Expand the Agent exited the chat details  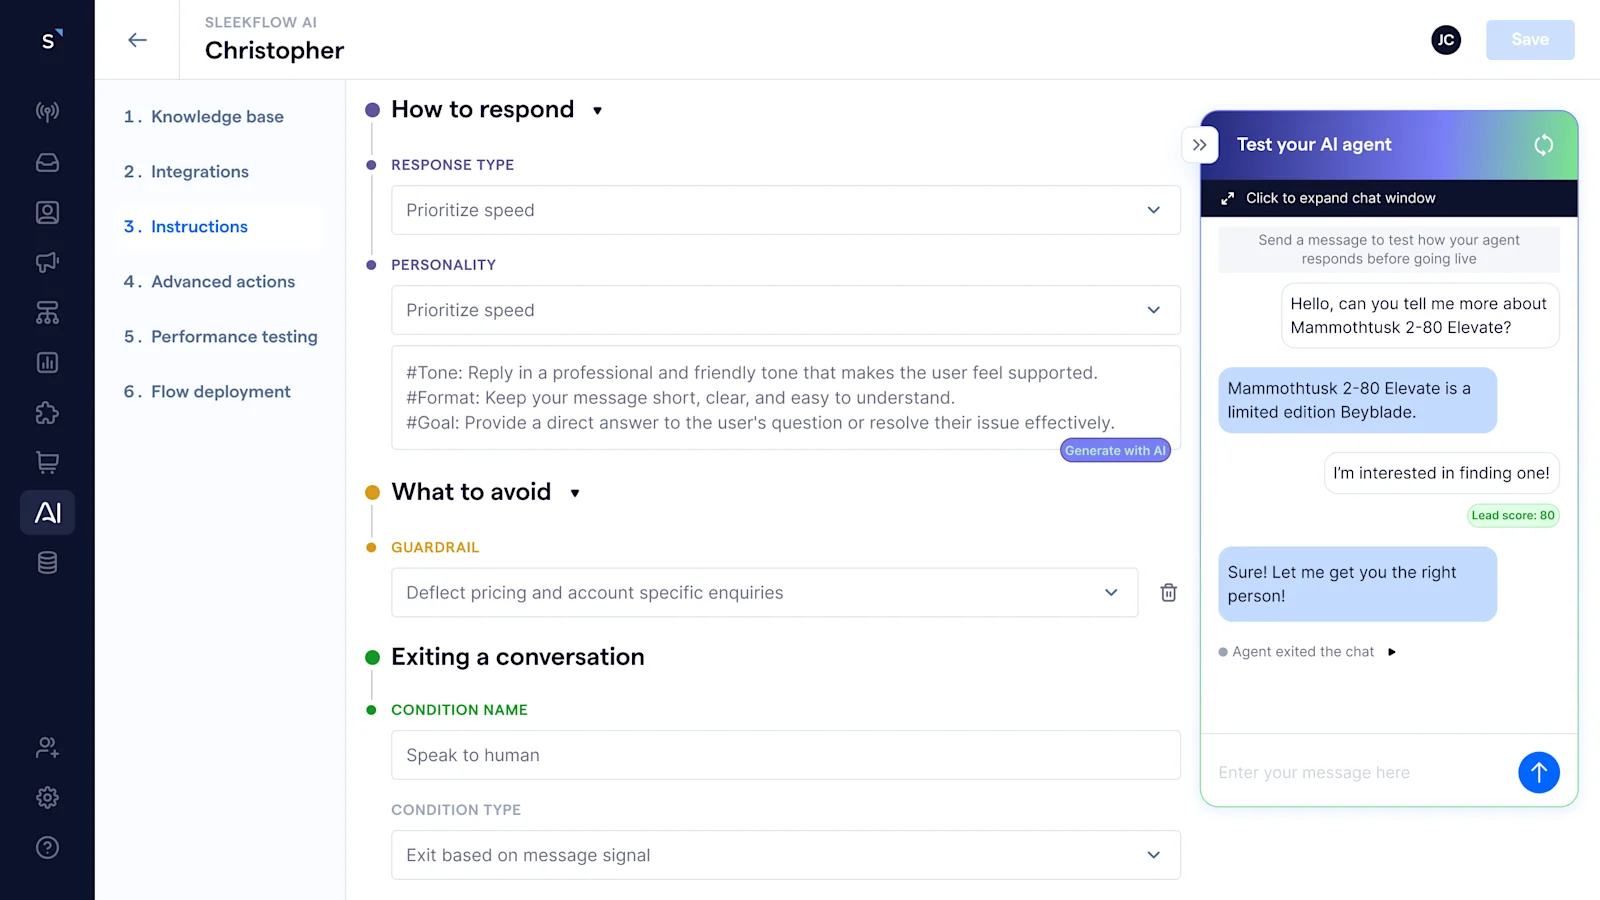coord(1393,651)
